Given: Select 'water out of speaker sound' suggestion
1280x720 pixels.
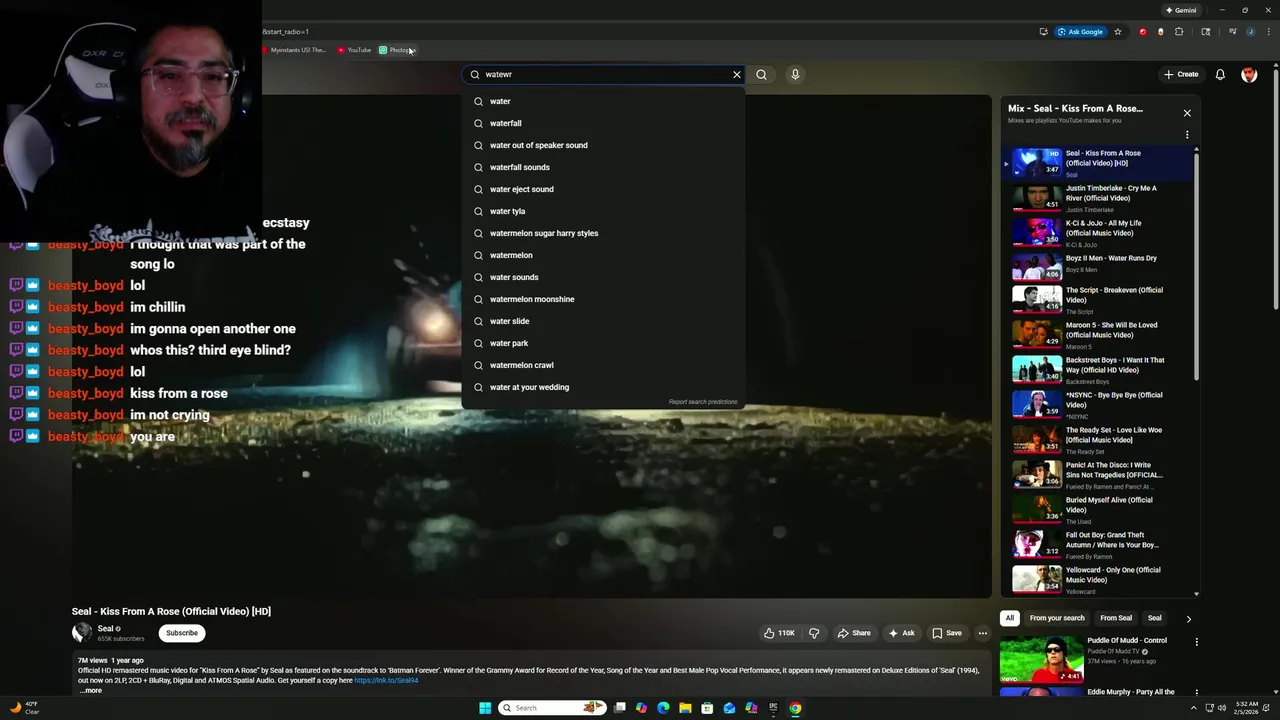Looking at the screenshot, I should [603, 145].
